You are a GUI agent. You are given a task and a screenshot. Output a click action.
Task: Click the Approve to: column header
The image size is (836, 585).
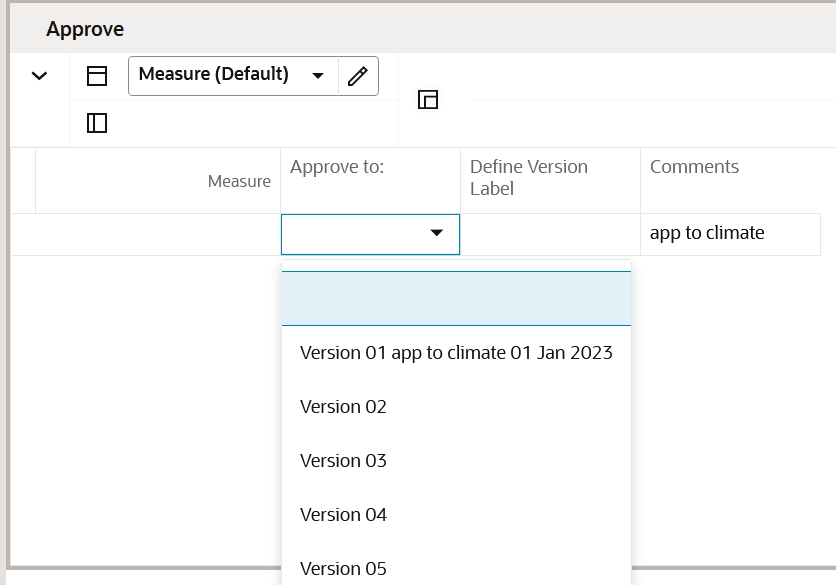point(337,167)
